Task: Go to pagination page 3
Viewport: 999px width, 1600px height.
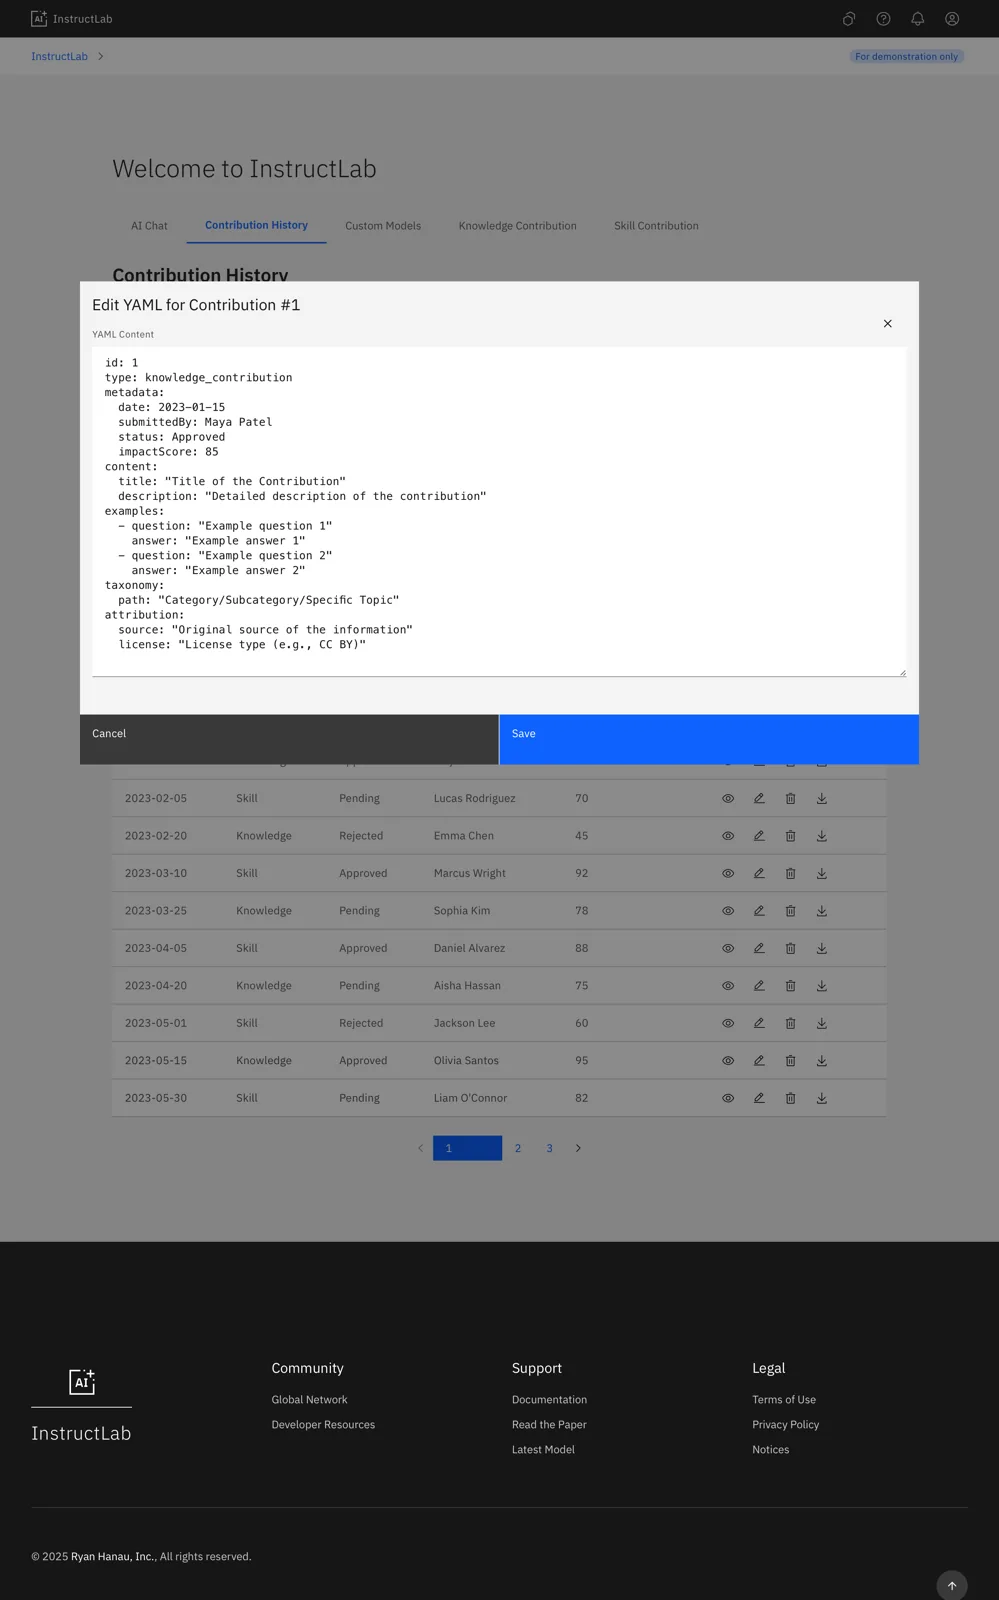Action: click(x=549, y=1149)
